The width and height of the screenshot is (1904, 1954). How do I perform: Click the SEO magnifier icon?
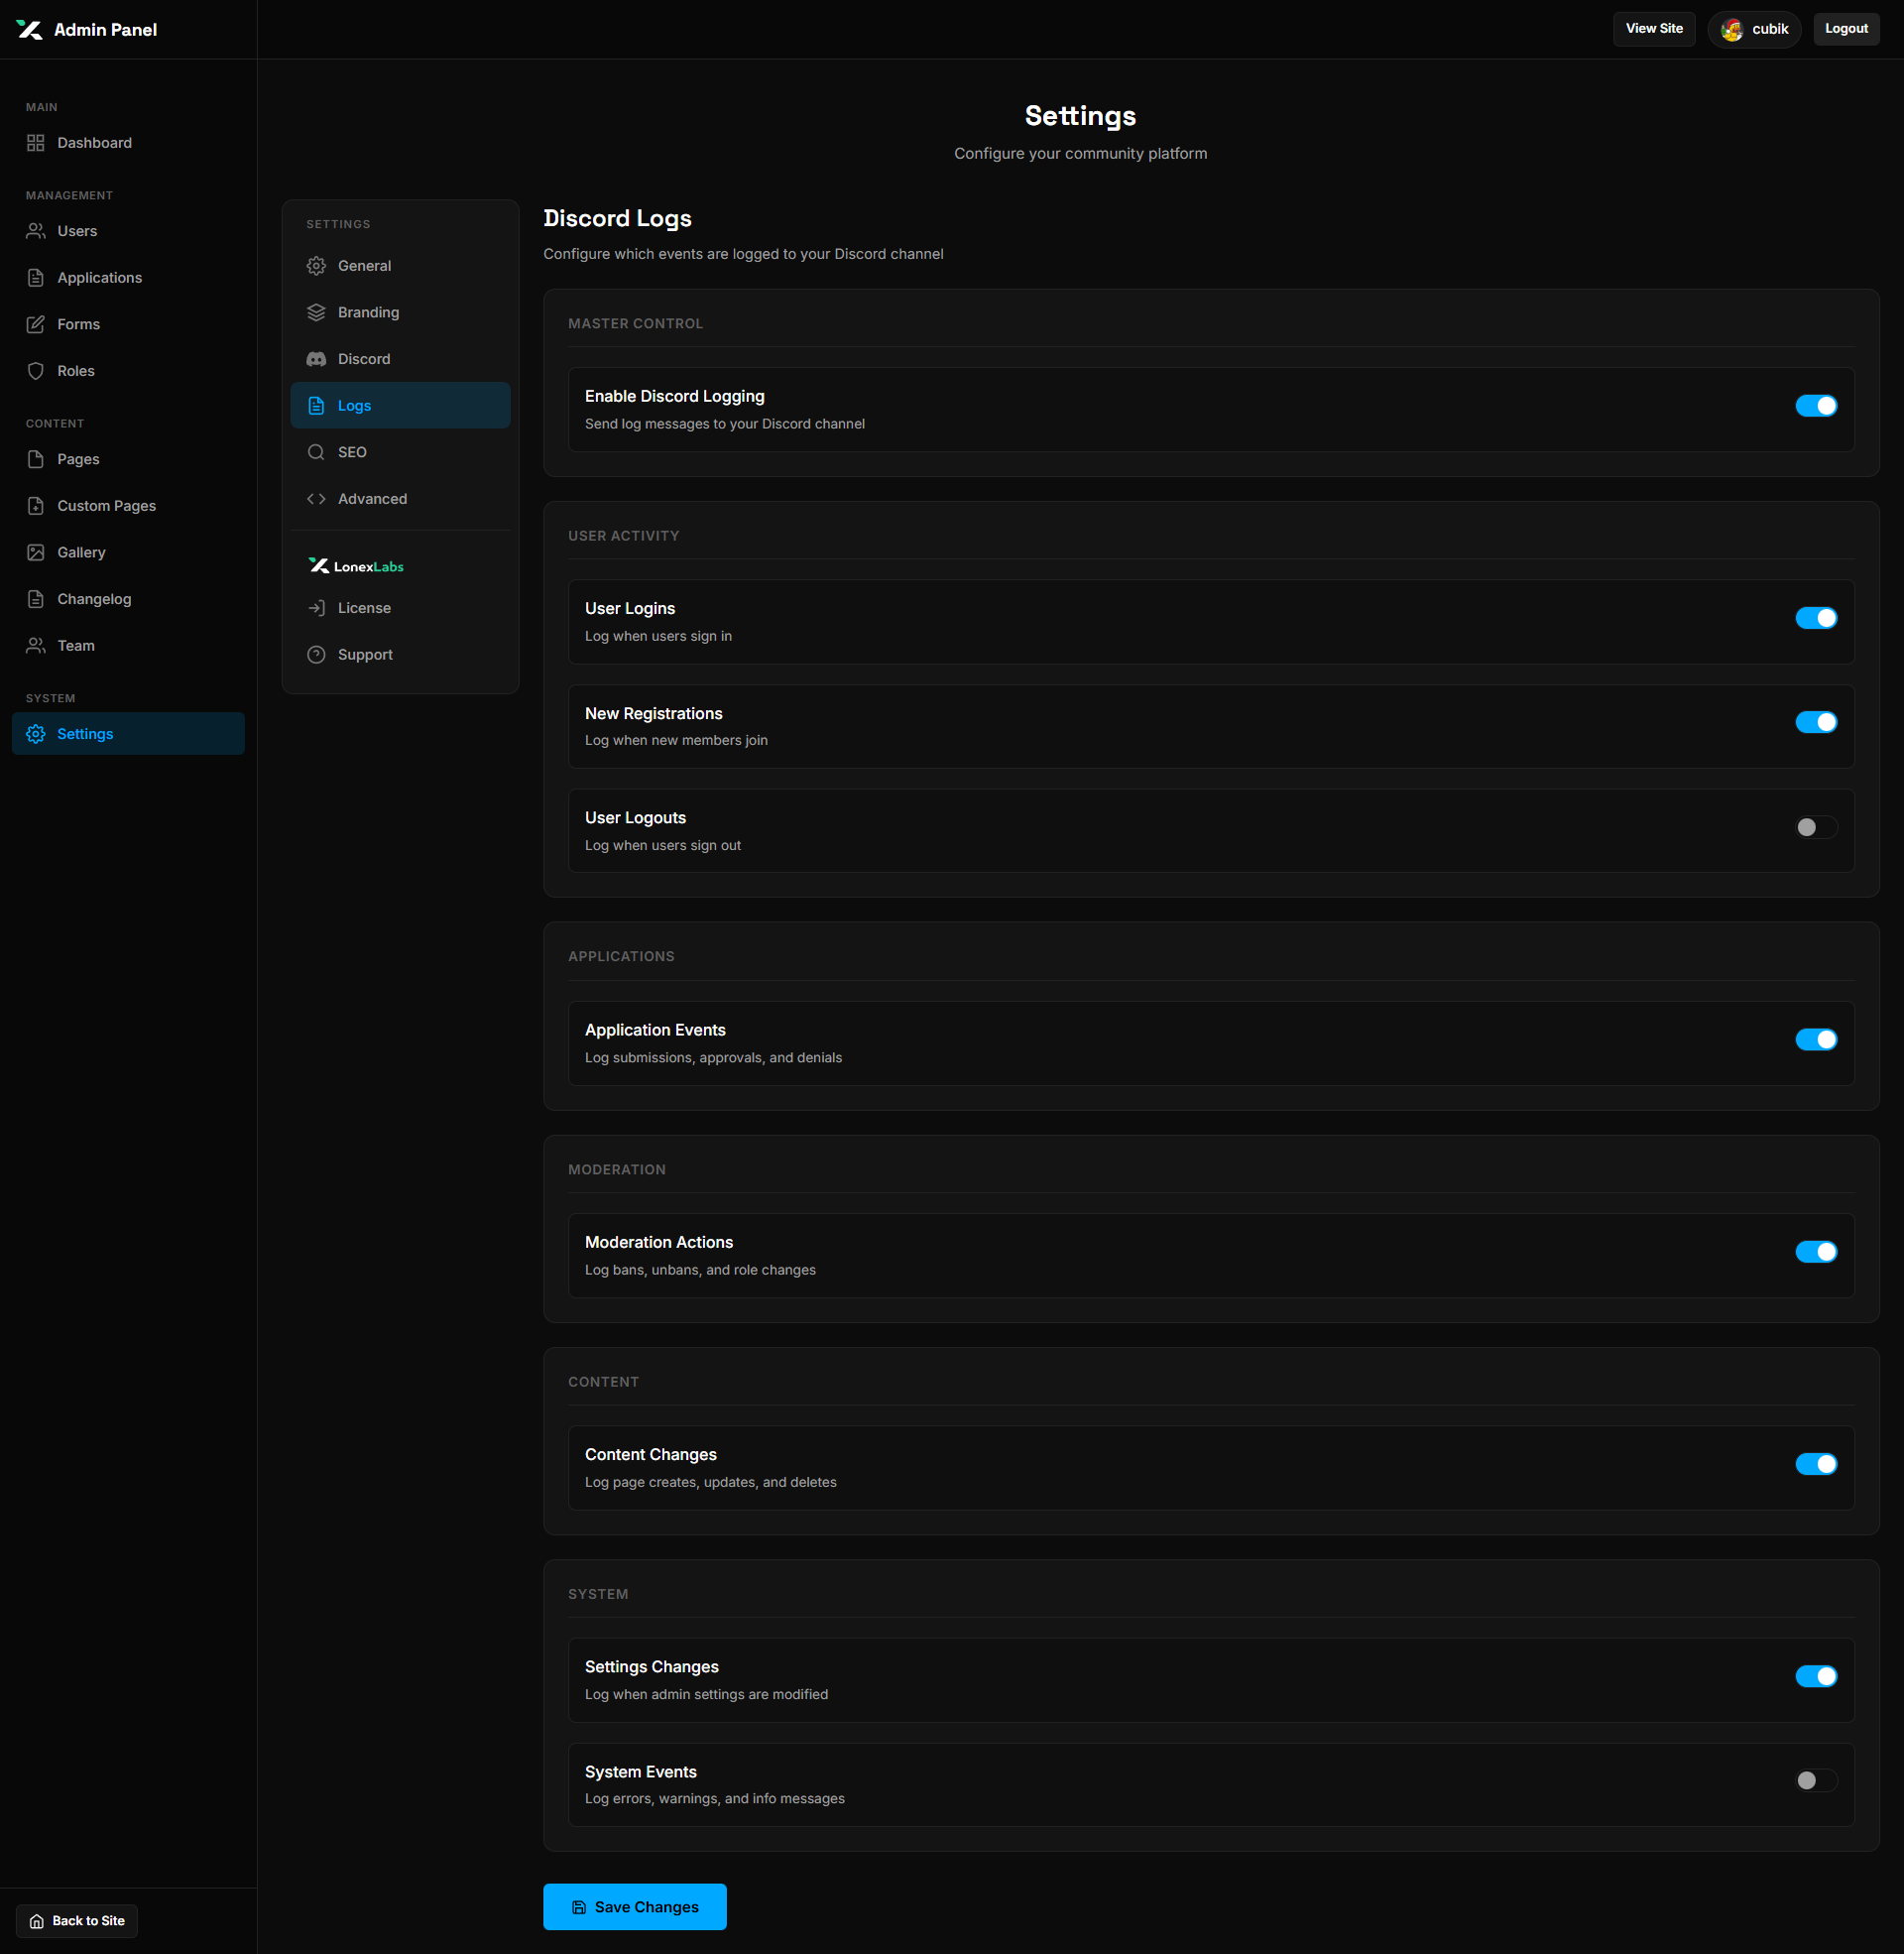pos(316,452)
